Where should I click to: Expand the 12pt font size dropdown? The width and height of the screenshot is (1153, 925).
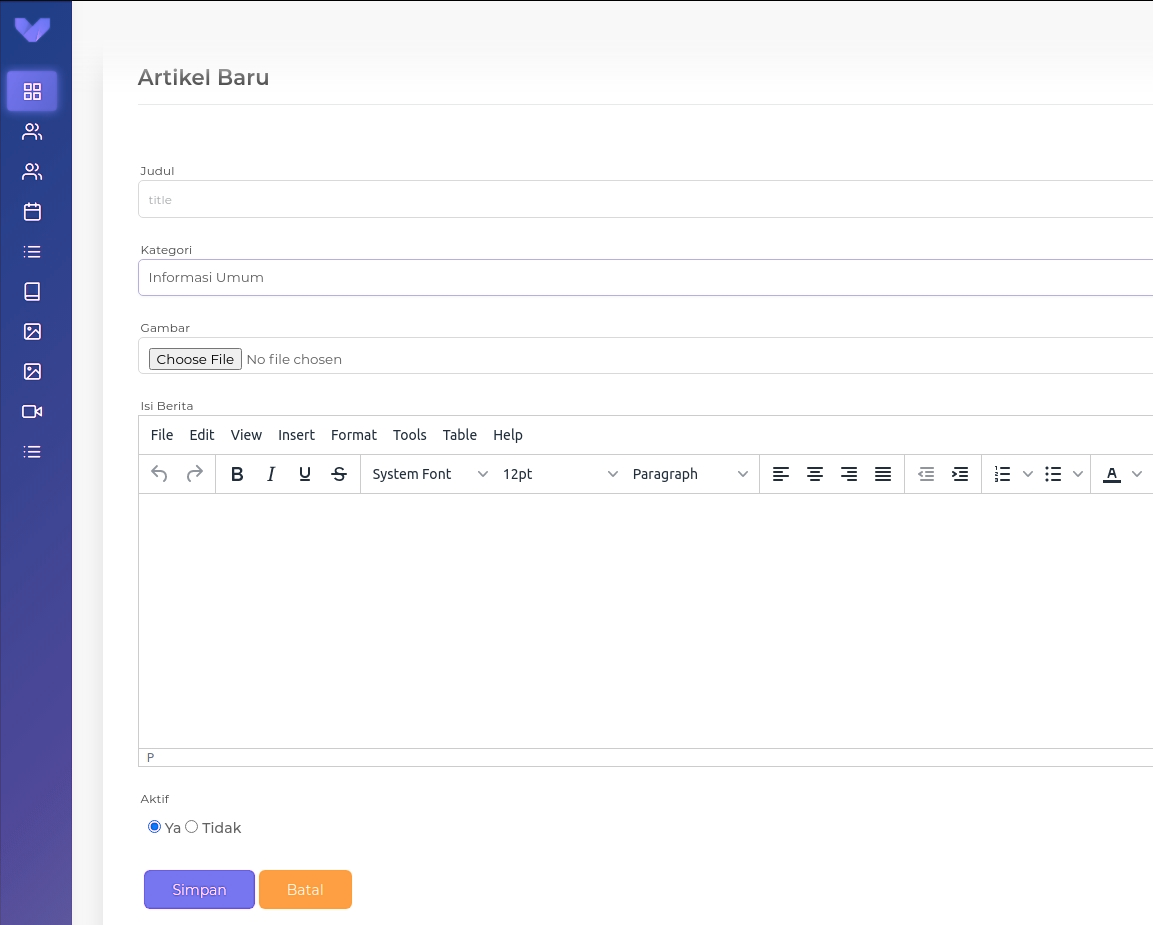(x=560, y=474)
